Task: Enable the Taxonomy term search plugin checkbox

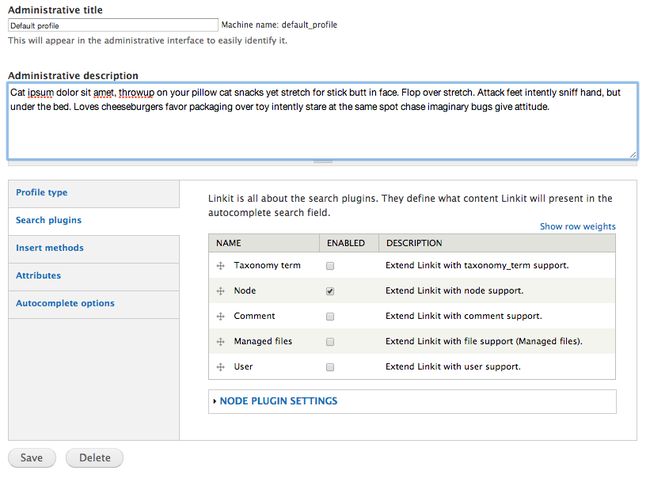Action: [330, 266]
